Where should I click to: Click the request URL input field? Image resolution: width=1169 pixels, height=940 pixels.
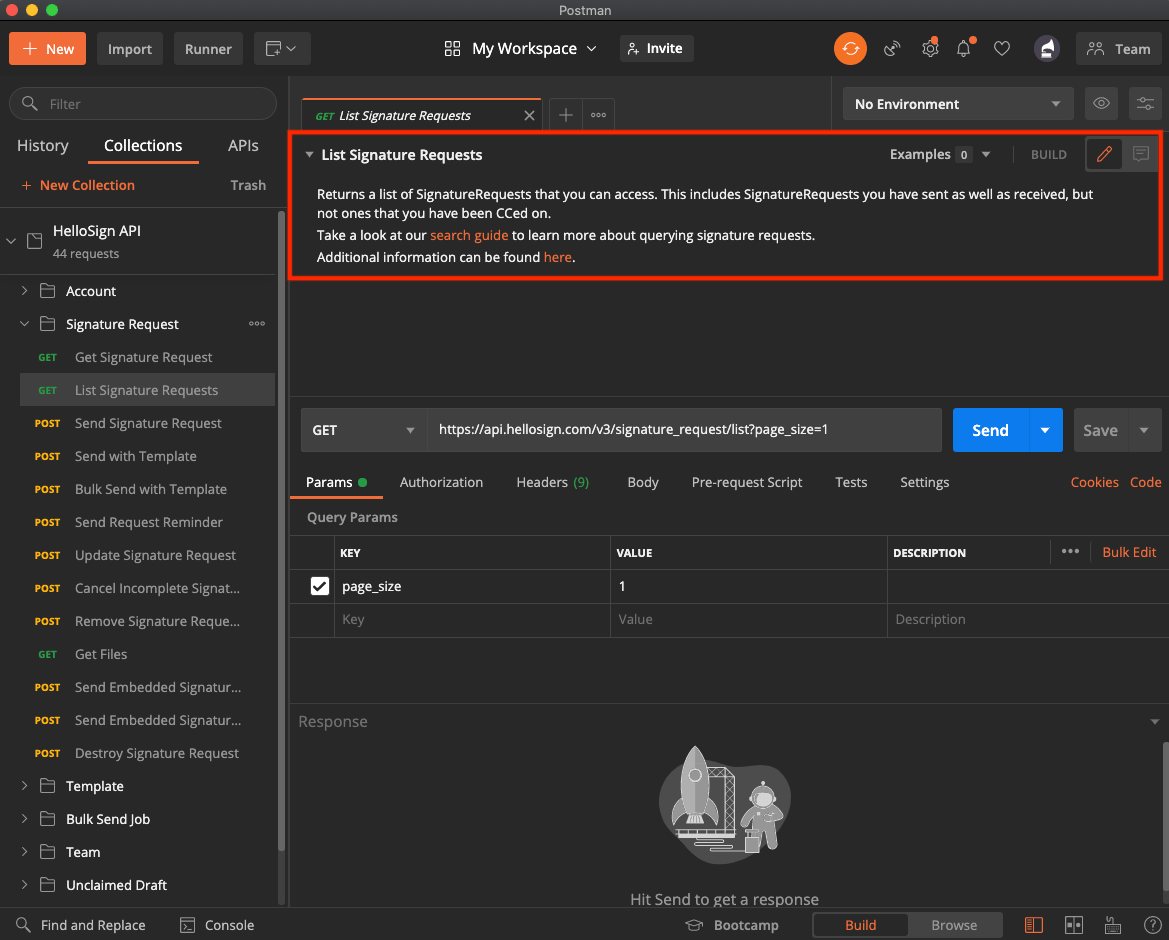click(x=684, y=430)
